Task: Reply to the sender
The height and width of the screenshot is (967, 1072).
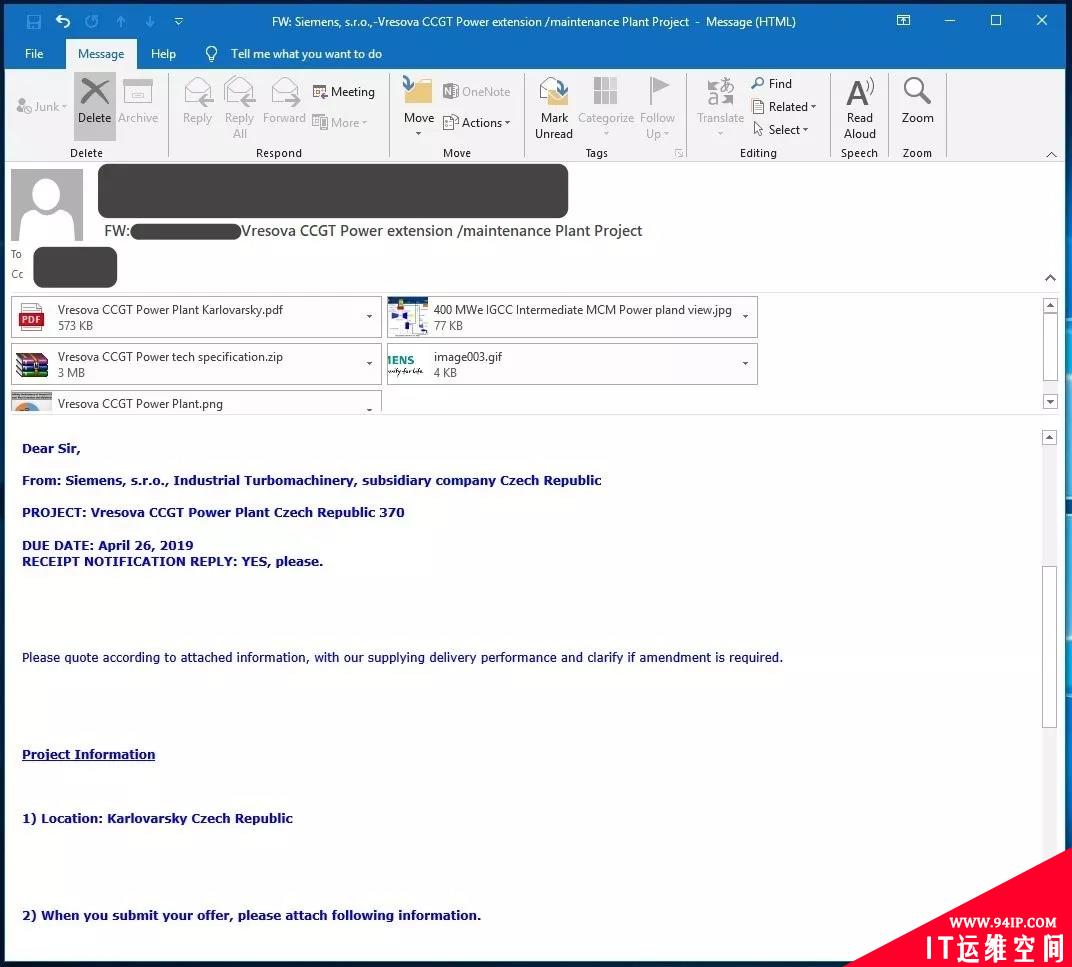Action: [198, 103]
